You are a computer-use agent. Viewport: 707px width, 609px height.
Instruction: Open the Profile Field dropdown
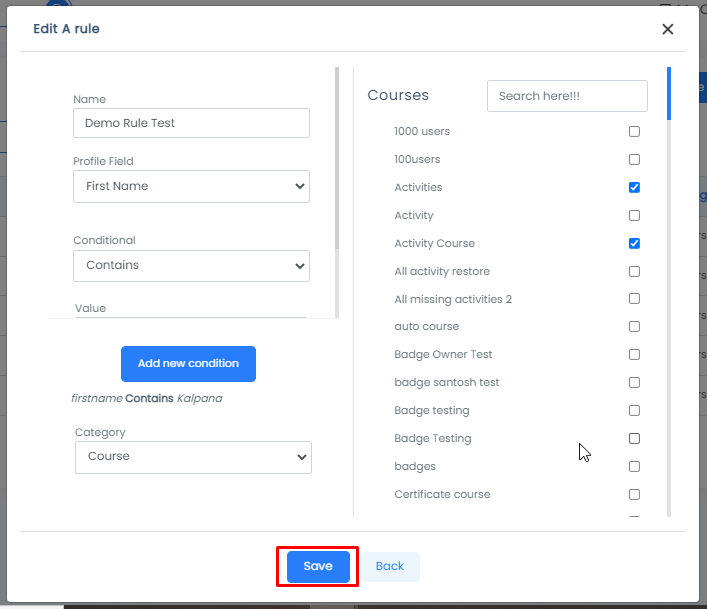(x=191, y=186)
